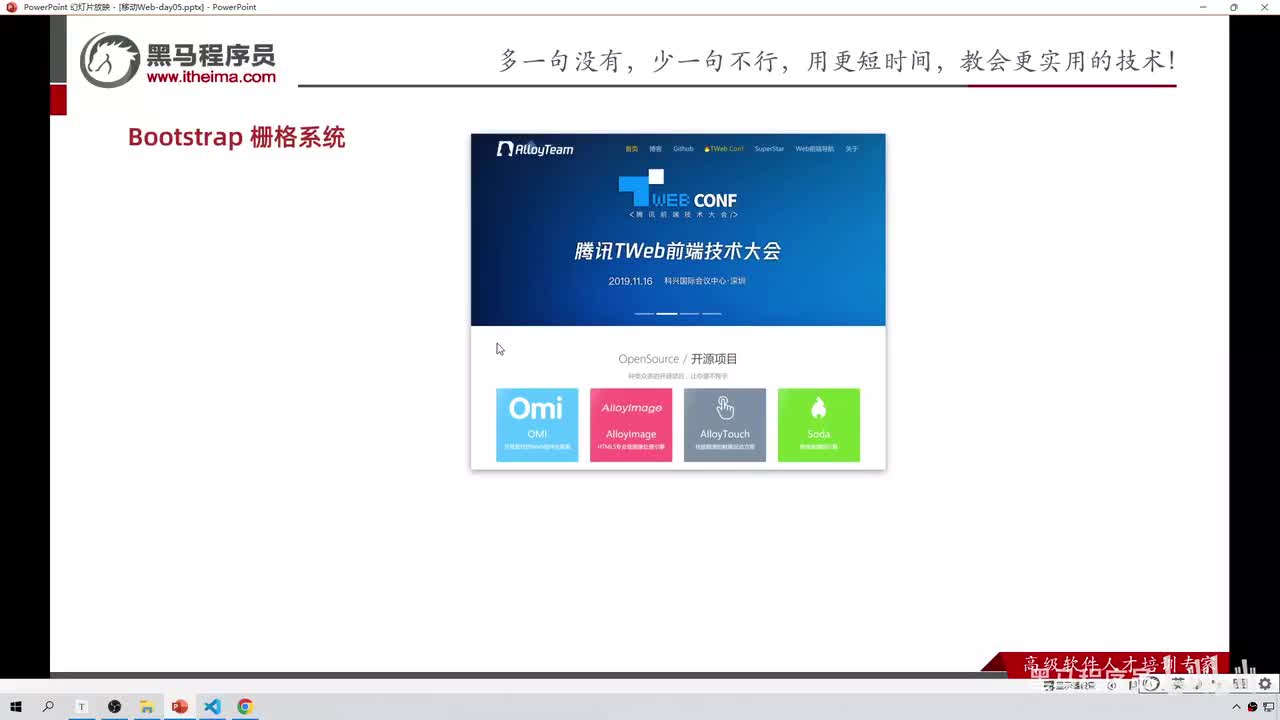Viewport: 1280px width, 720px height.
Task: Click 高级软件人才培训专家 red banner
Action: 1105,663
